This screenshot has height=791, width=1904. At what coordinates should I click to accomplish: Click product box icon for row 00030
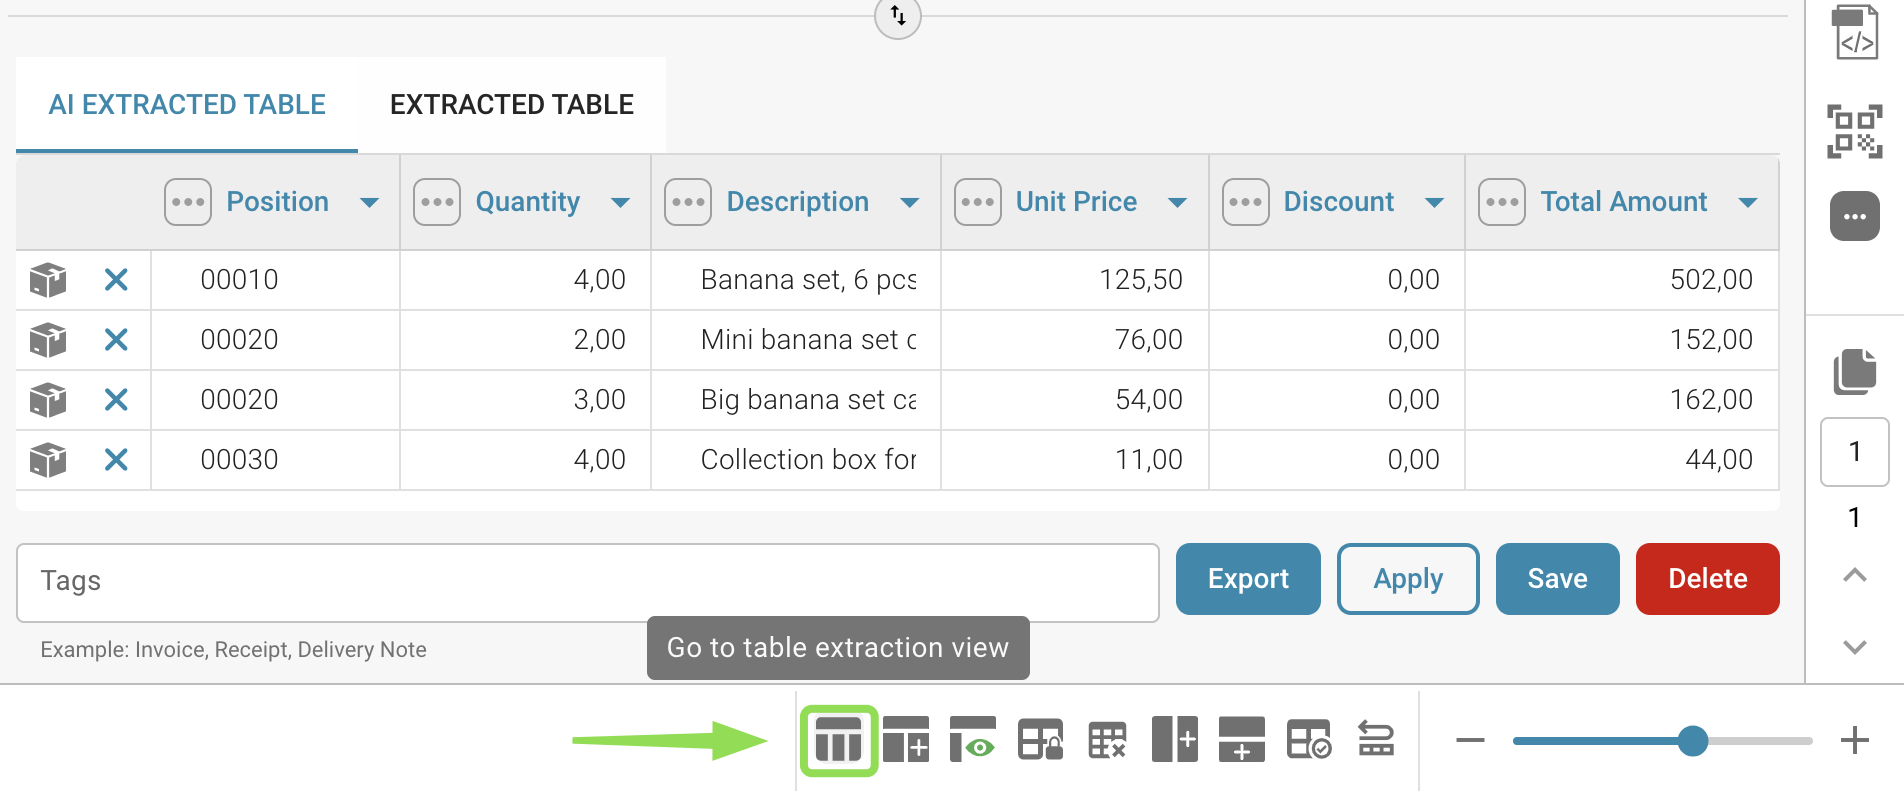point(48,460)
